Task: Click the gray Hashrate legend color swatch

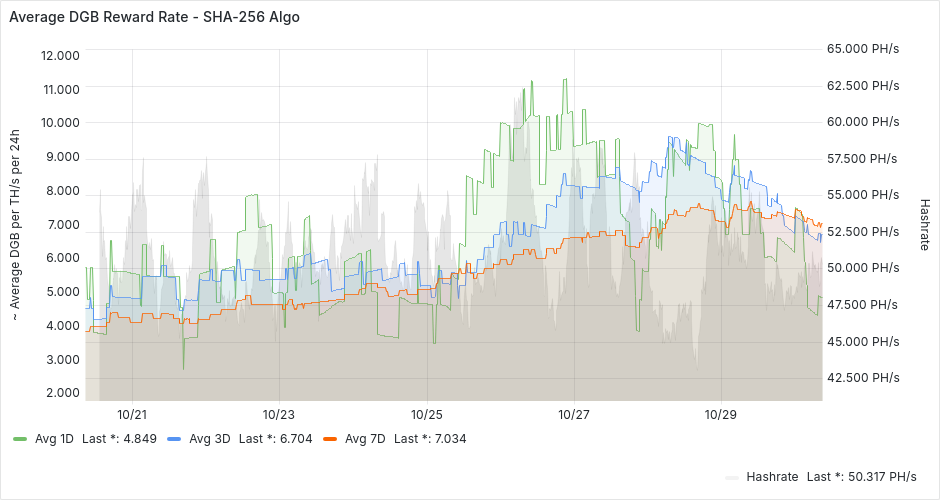Action: tap(732, 477)
